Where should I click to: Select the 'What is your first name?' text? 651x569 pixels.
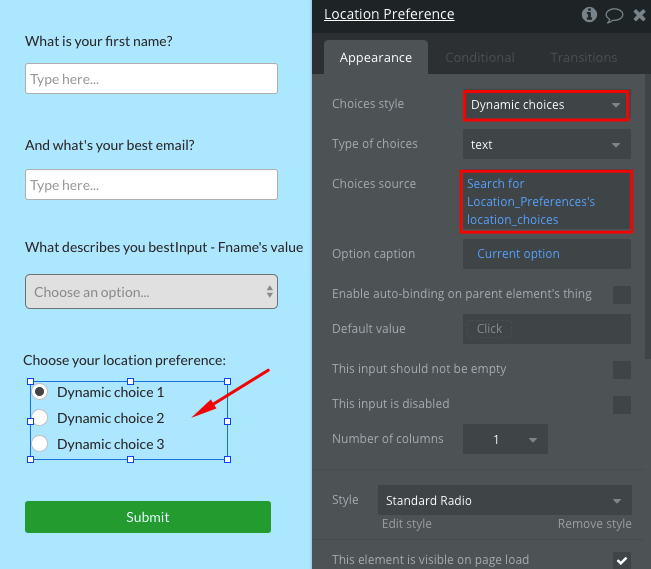click(x=99, y=42)
